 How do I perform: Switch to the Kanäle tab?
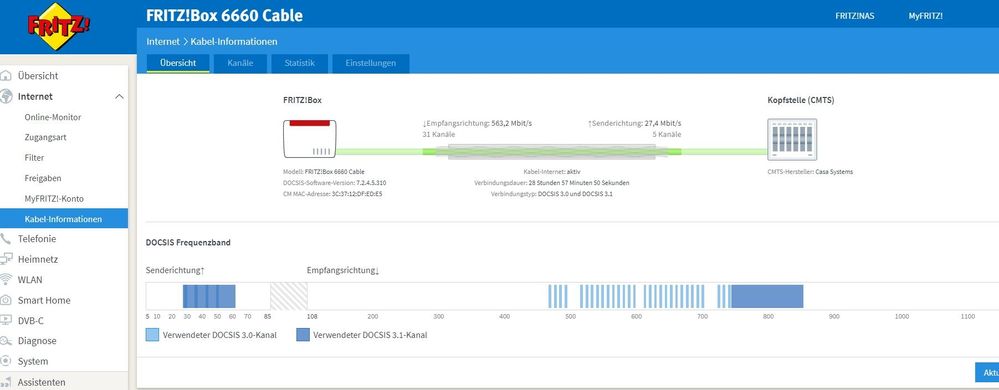(x=240, y=63)
